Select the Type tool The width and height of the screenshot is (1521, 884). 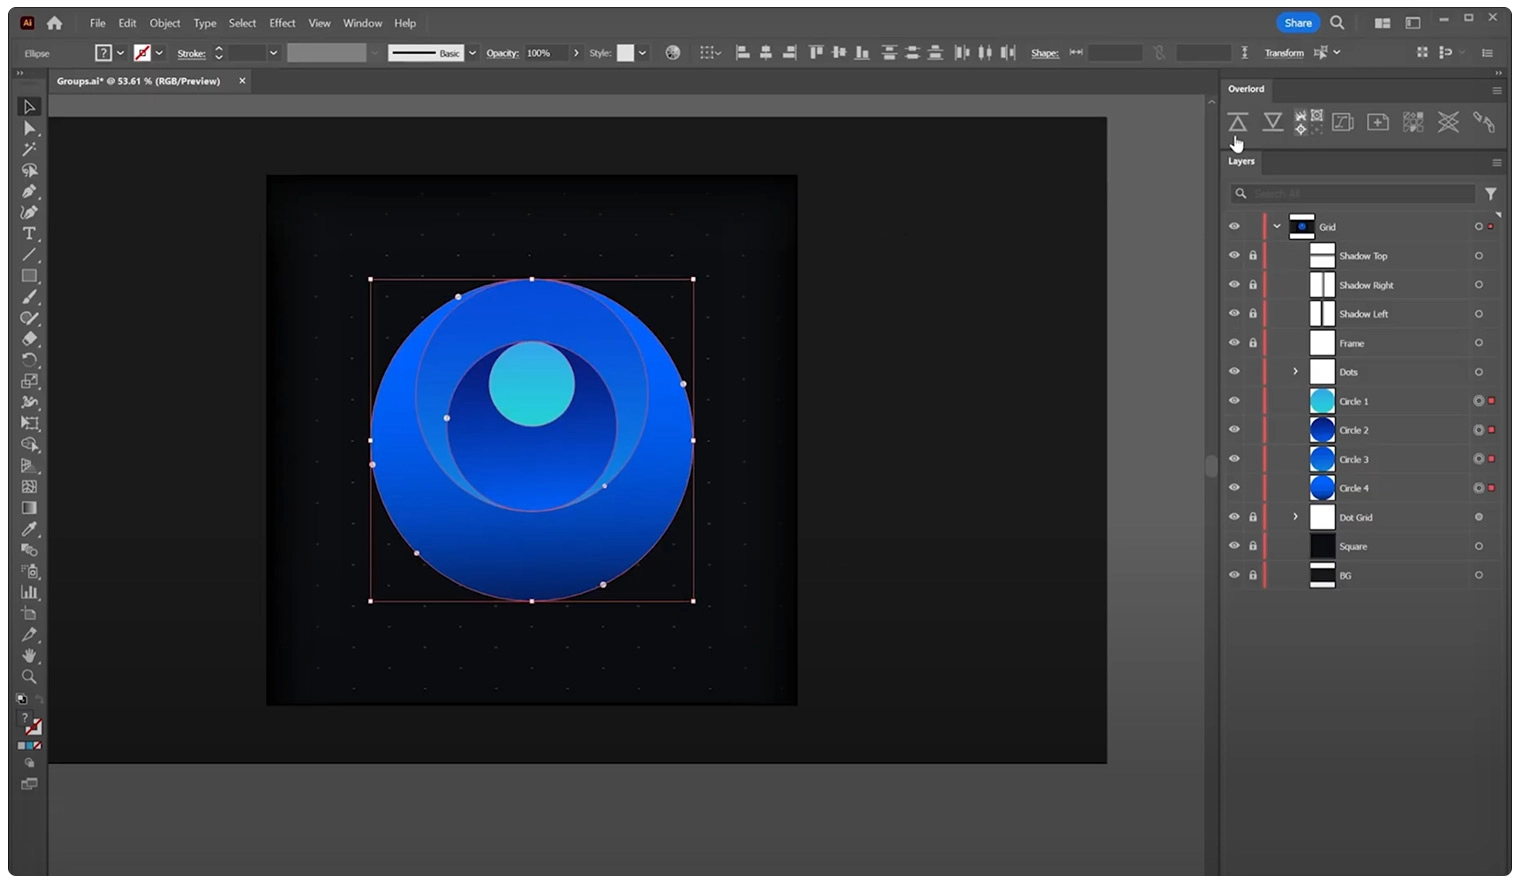(29, 233)
